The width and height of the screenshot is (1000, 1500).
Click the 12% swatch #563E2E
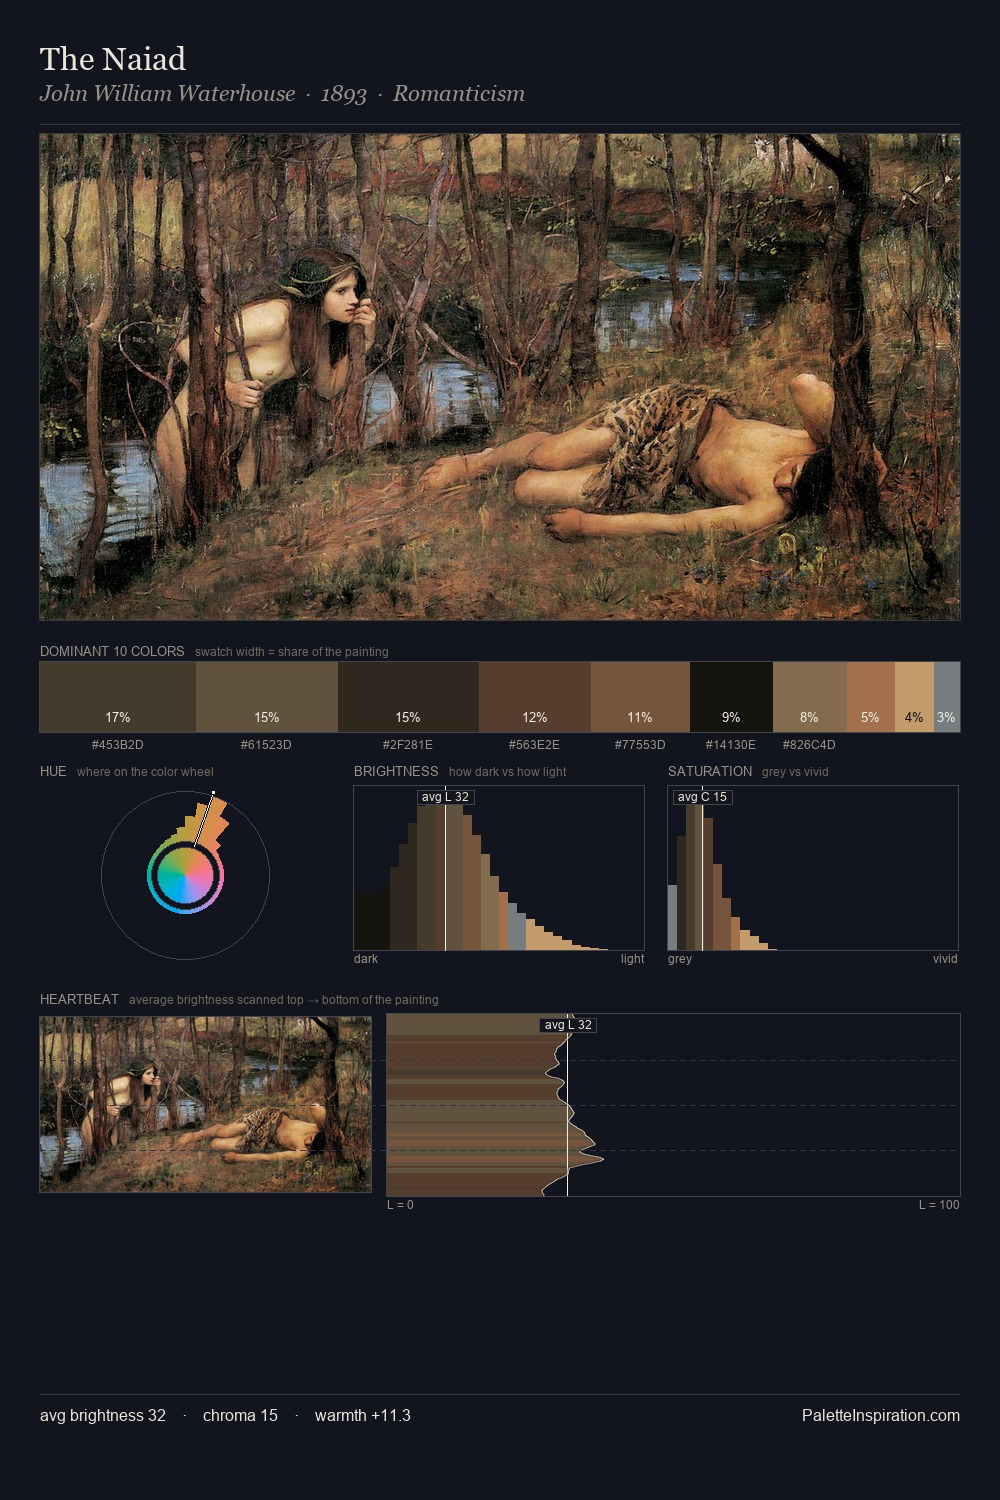(x=535, y=697)
